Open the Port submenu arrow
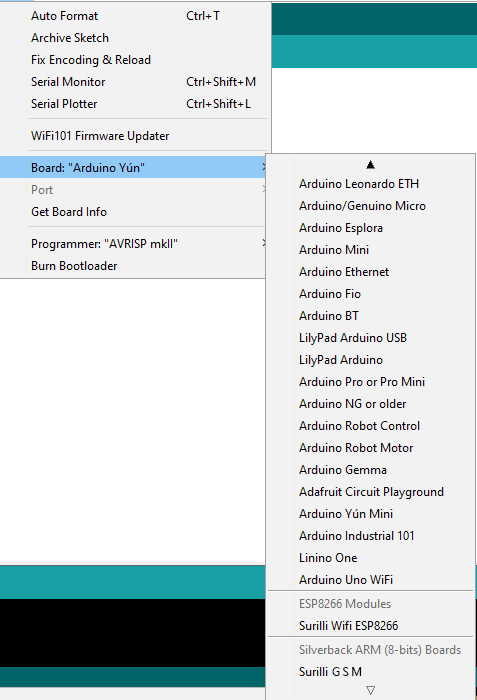 coord(264,189)
